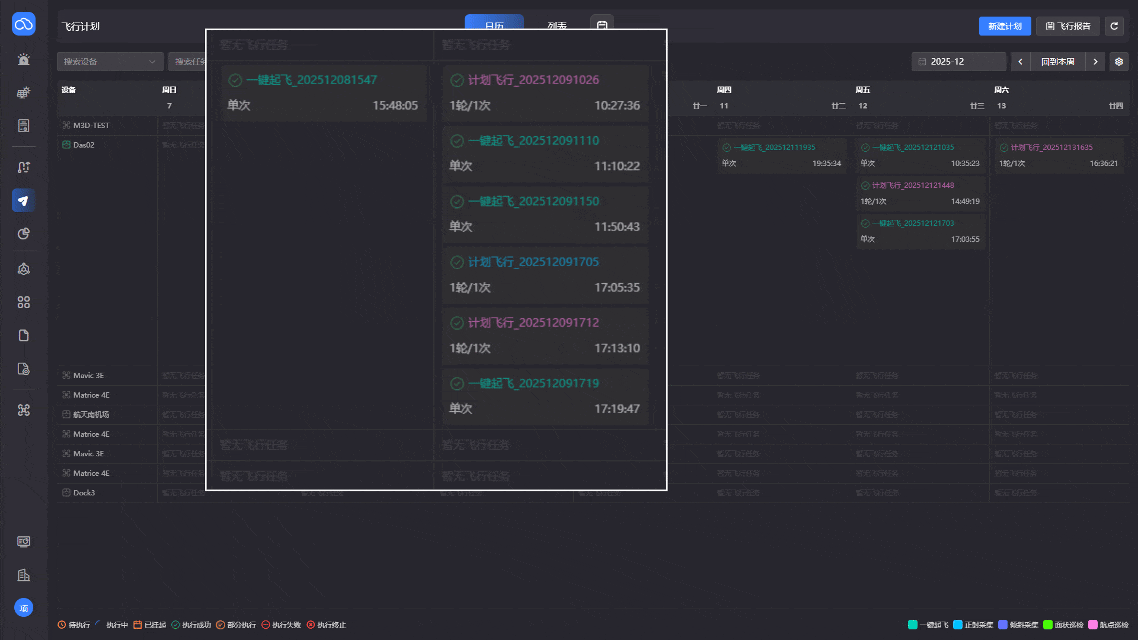Open the 飞行报告 flight report button
This screenshot has width=1138, height=640.
click(1068, 26)
